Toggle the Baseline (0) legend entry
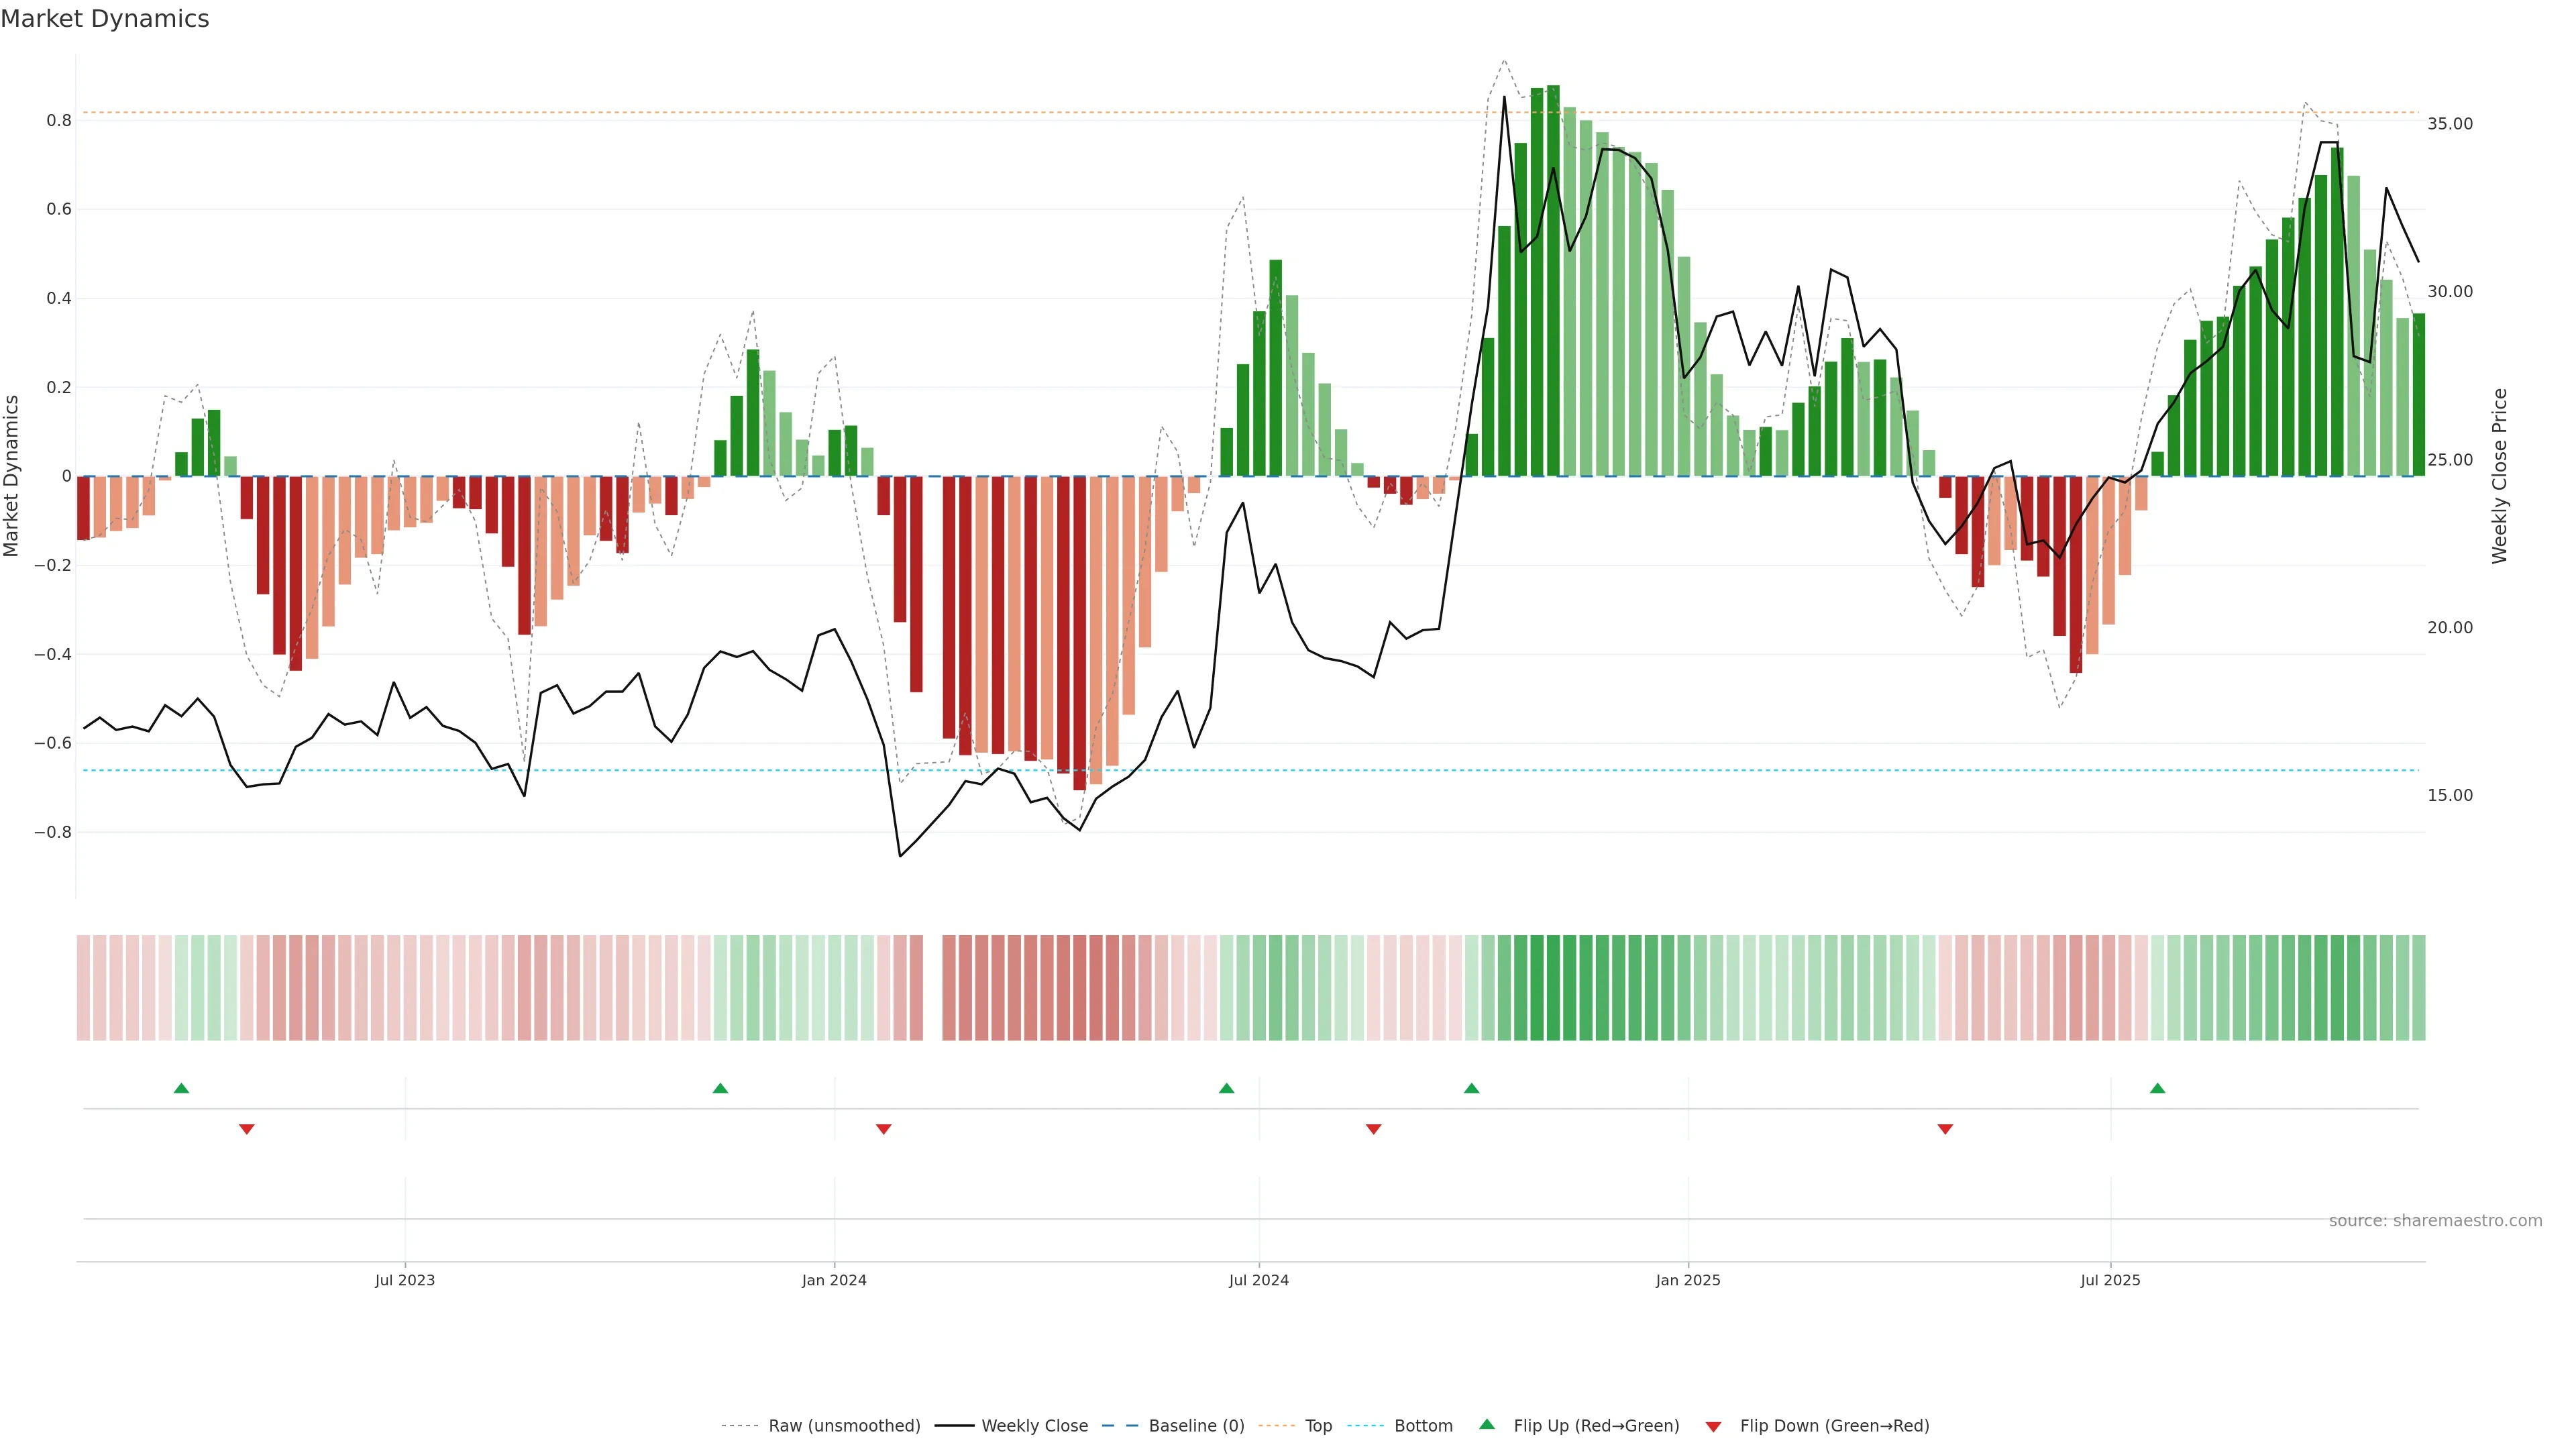This screenshot has height=1449, width=2576. (x=1196, y=1426)
